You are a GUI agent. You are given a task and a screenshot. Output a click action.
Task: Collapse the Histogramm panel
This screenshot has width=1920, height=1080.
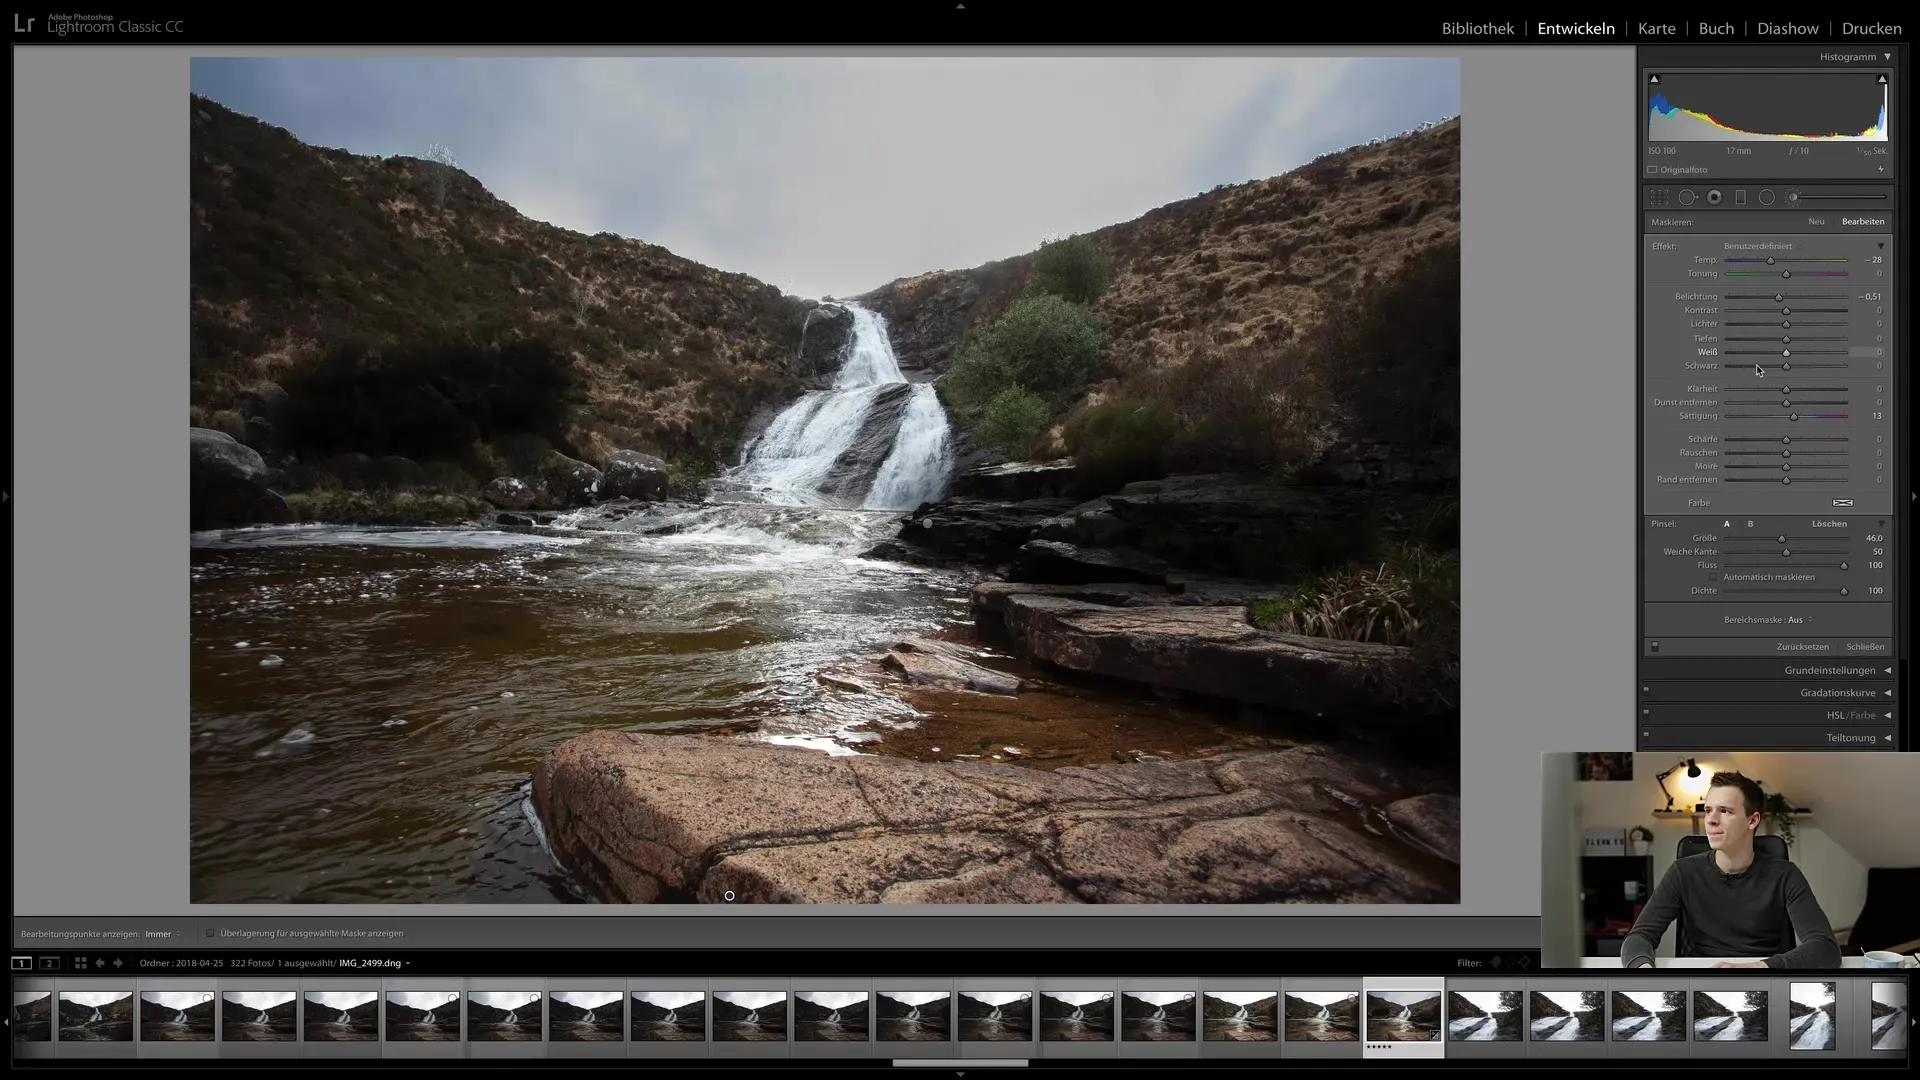coord(1888,57)
